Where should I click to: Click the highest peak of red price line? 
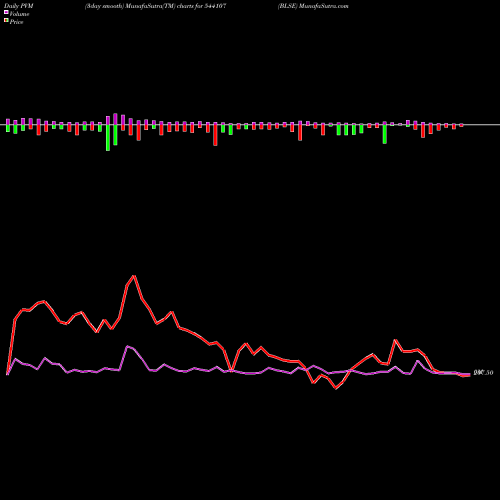point(134,276)
